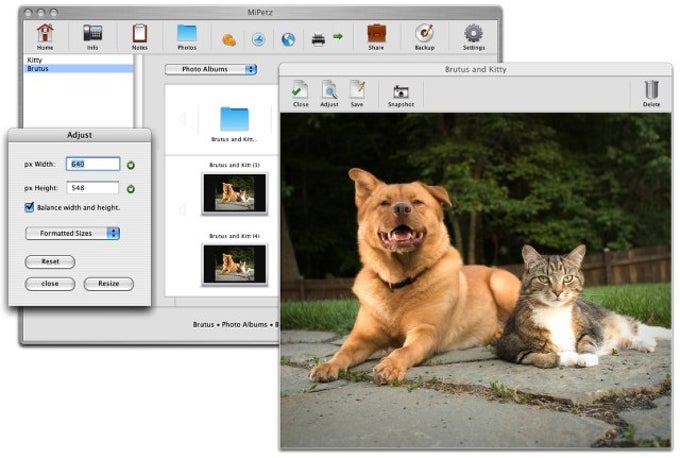Take a Snapshot with camera icon
The height and width of the screenshot is (458, 680).
pyautogui.click(x=401, y=96)
